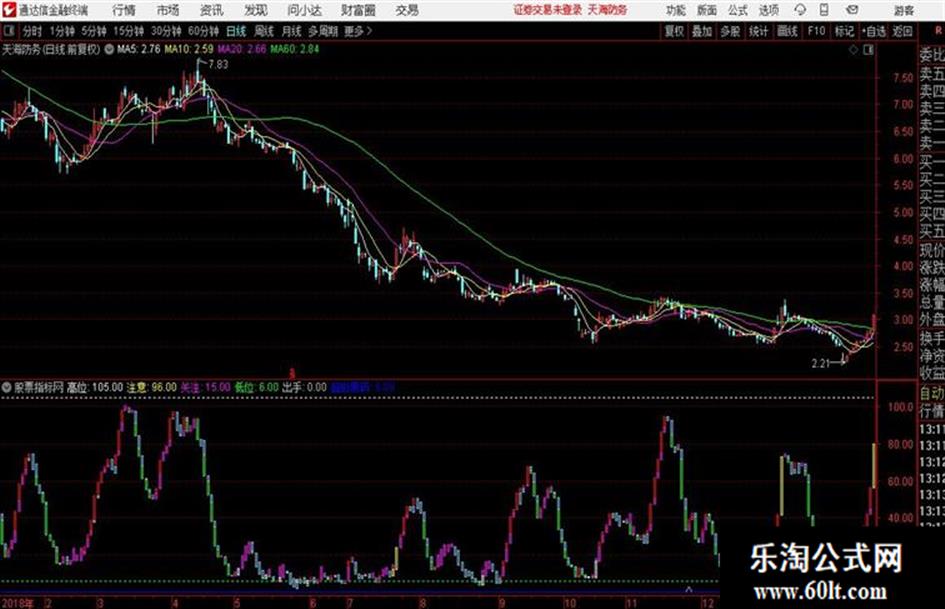Open the 多周期 multi-period view

323,31
